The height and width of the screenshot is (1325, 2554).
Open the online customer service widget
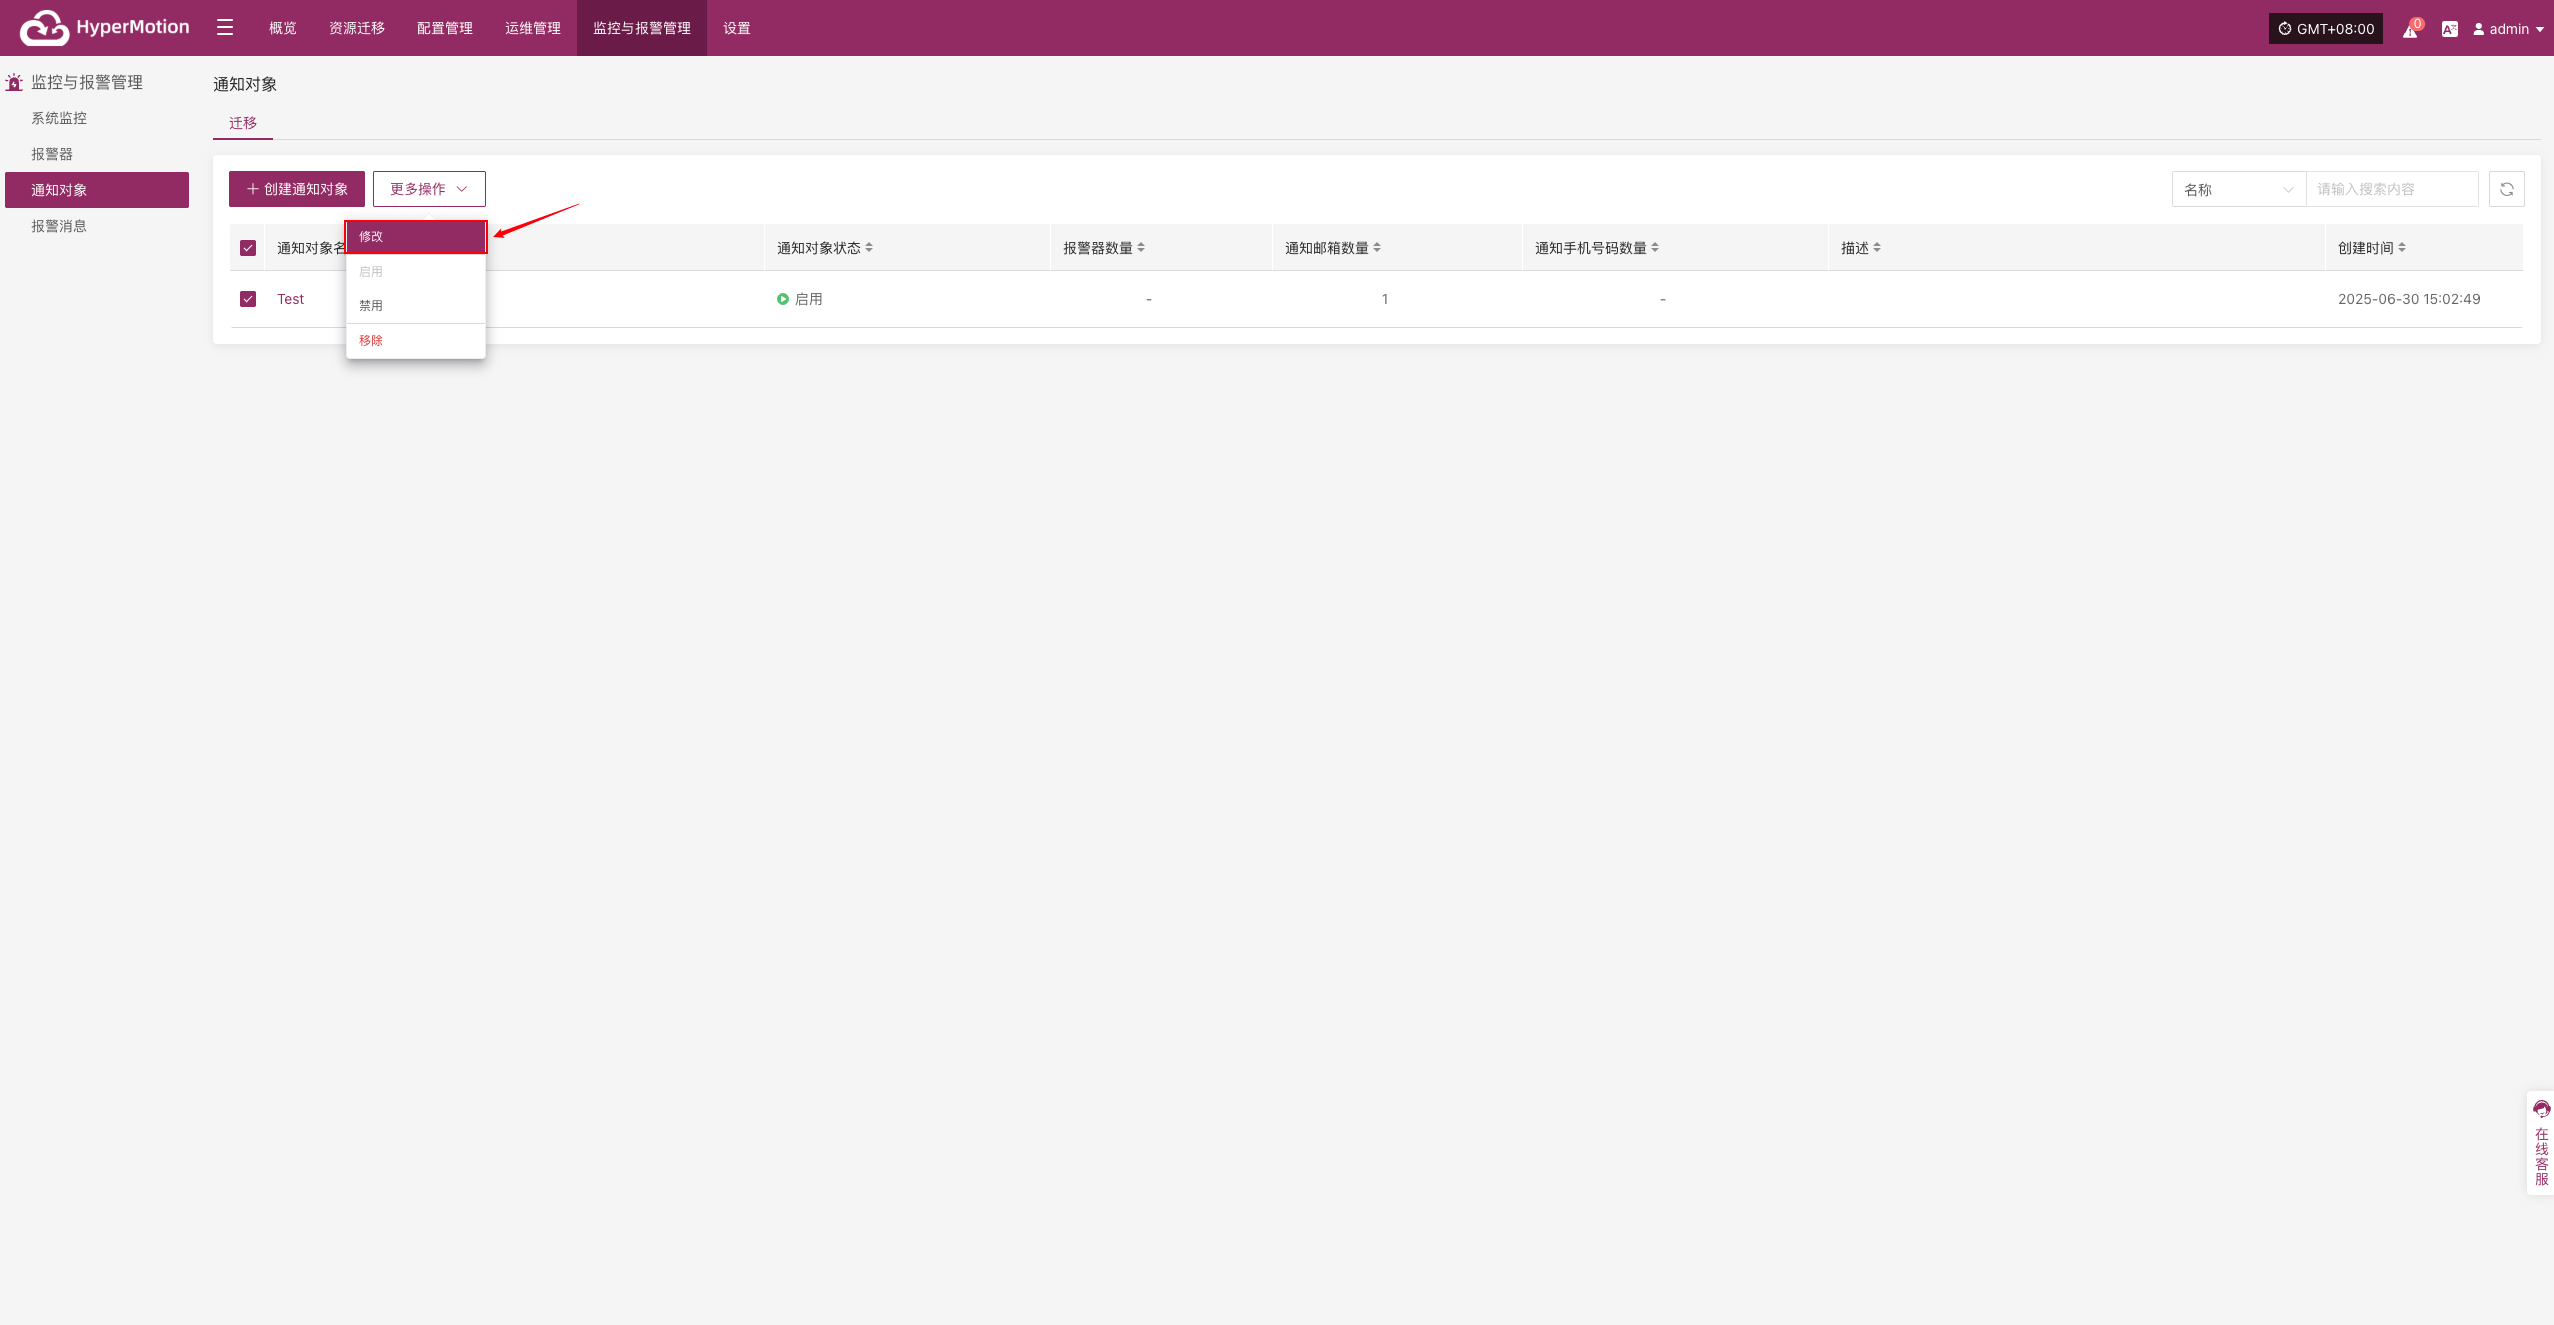pyautogui.click(x=2541, y=1143)
